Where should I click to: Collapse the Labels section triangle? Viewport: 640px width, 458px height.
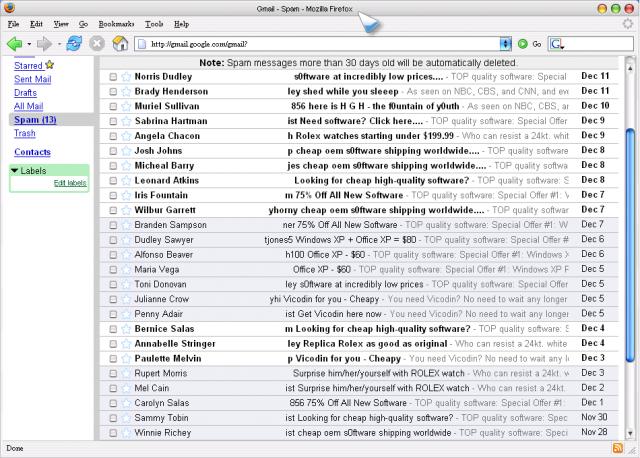15,170
